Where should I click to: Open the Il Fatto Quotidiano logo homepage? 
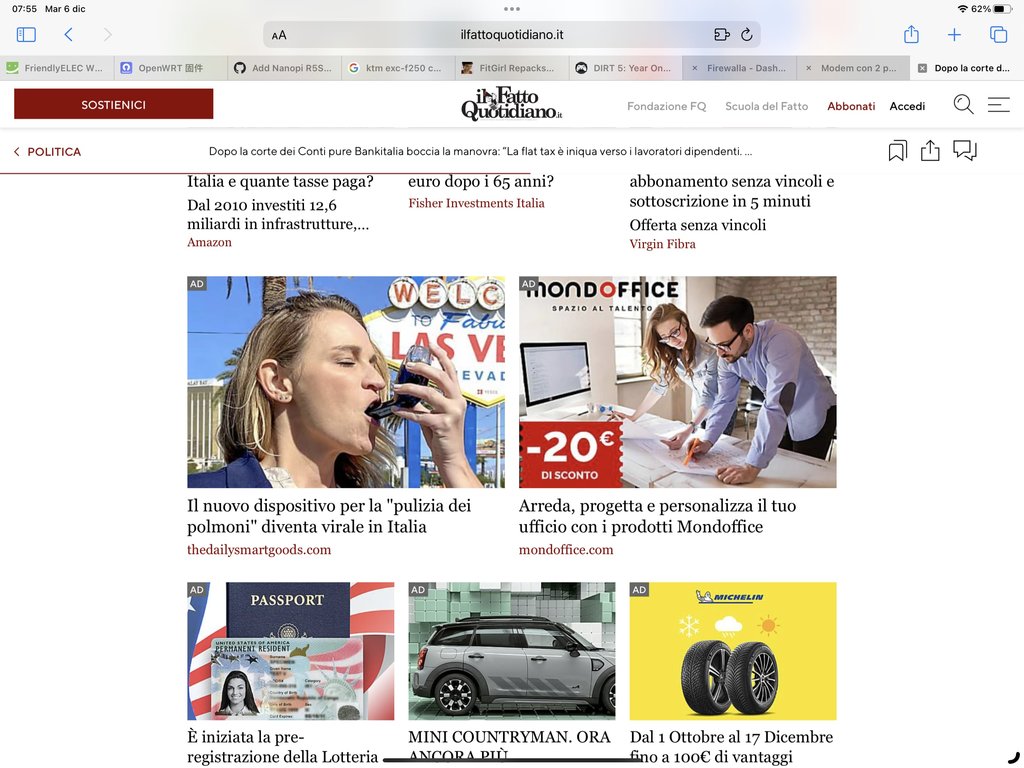click(511, 104)
